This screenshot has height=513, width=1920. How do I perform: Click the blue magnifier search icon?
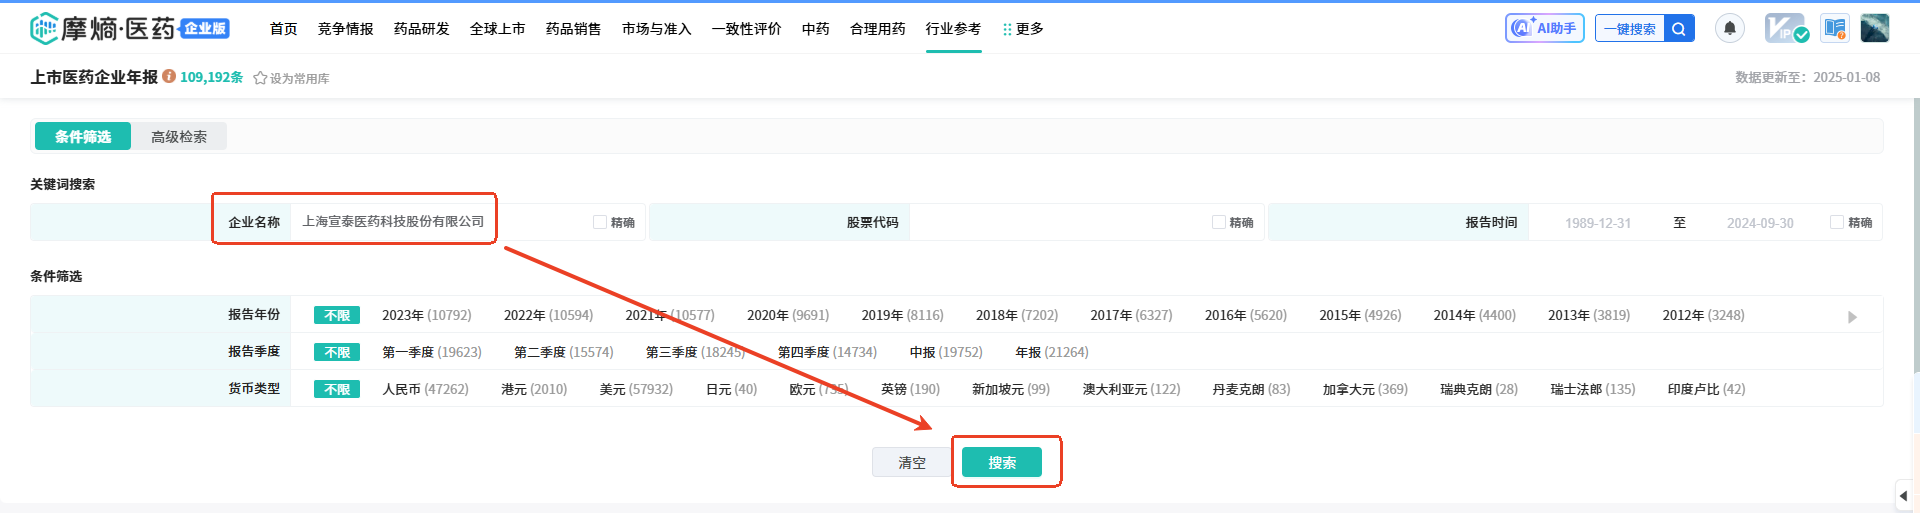click(1679, 29)
